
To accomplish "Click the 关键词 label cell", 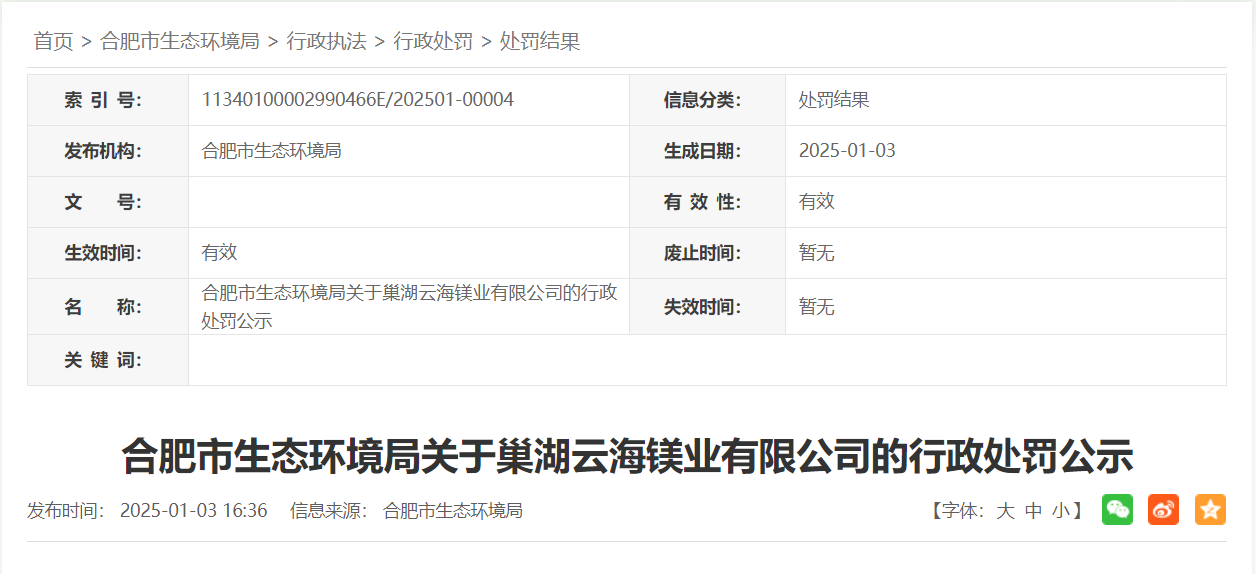I will coord(108,360).
